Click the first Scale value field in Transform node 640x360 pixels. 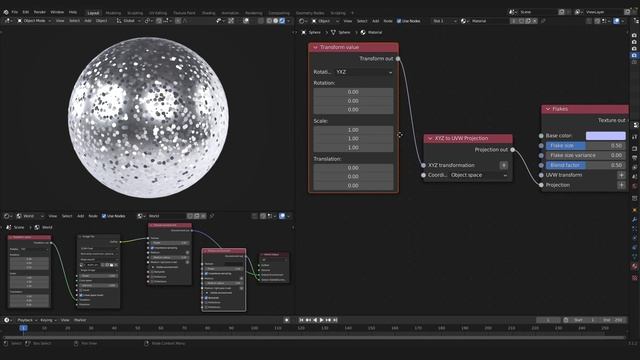353,130
